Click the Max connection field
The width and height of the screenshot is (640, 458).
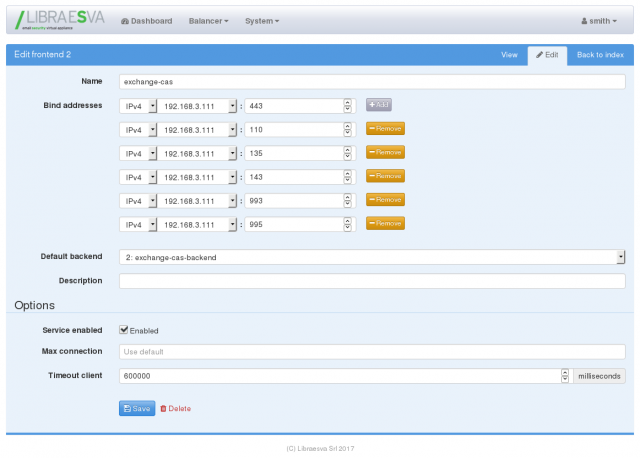(371, 352)
